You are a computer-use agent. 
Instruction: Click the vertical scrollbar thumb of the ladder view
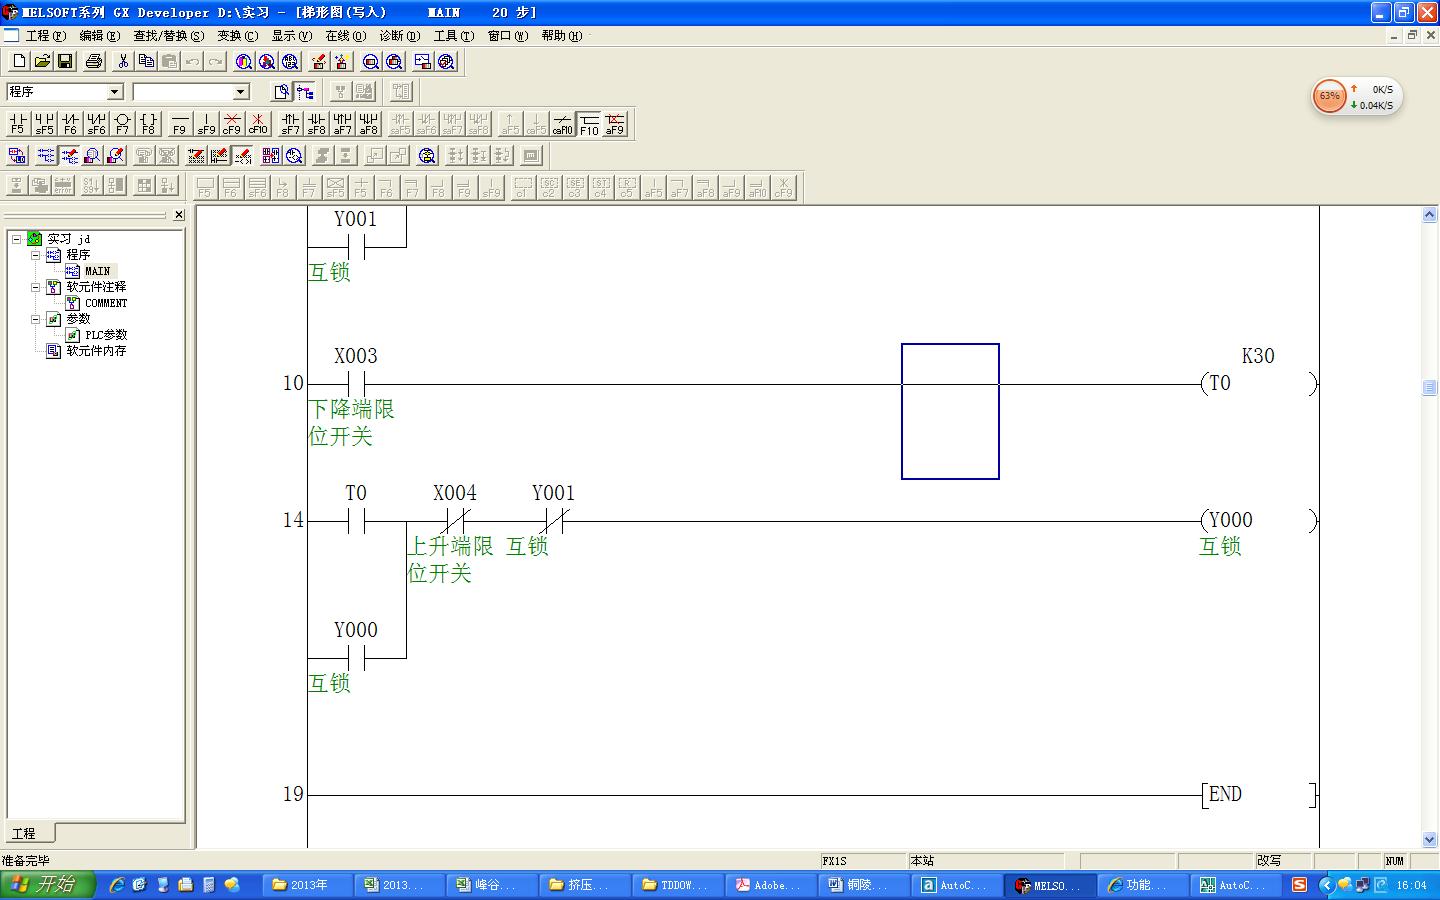click(1429, 388)
